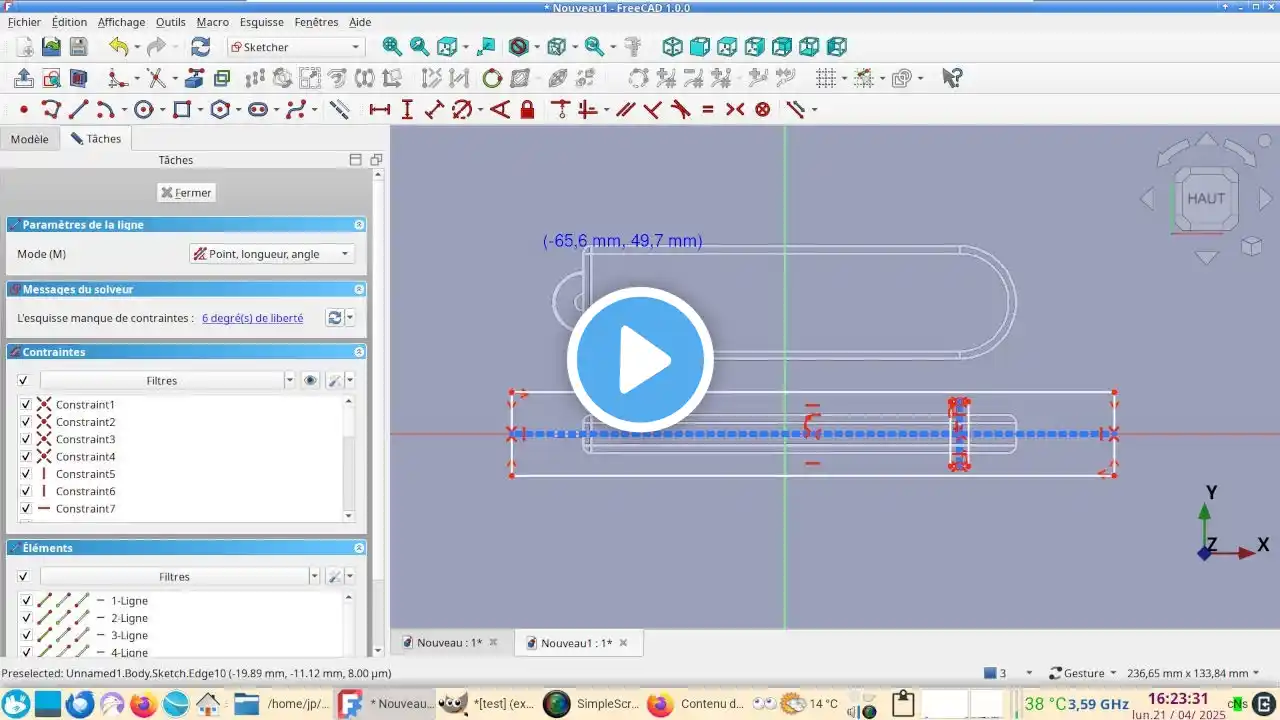The image size is (1280, 720).
Task: Select the rectangle drawing tool
Action: [182, 109]
